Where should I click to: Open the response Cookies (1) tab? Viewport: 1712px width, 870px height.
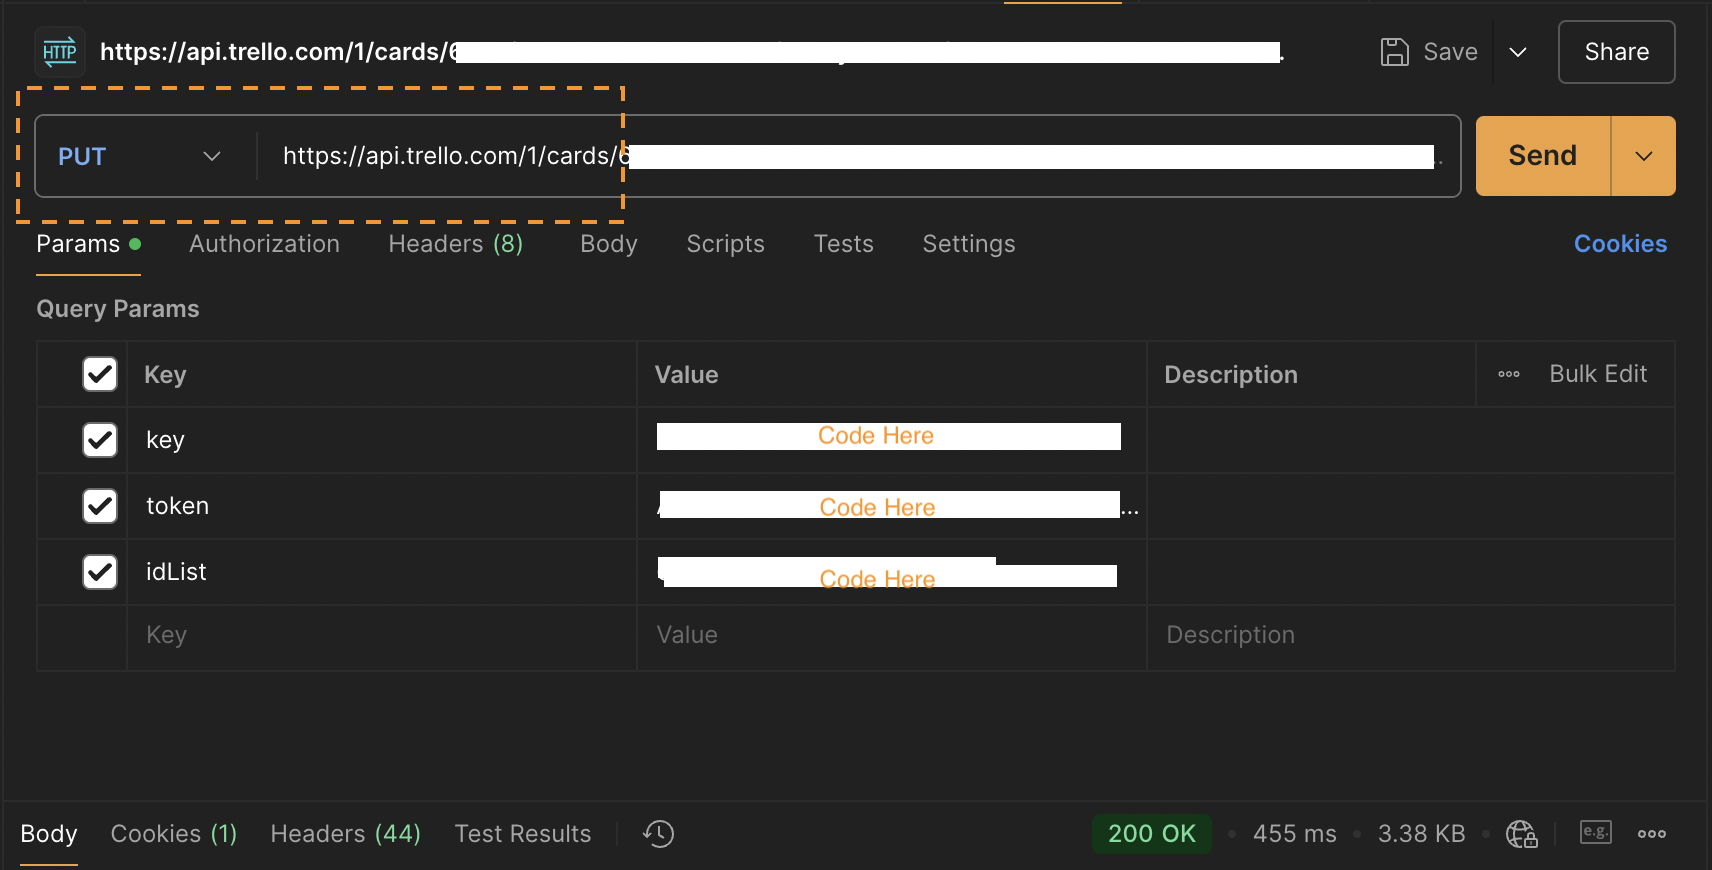pyautogui.click(x=174, y=834)
